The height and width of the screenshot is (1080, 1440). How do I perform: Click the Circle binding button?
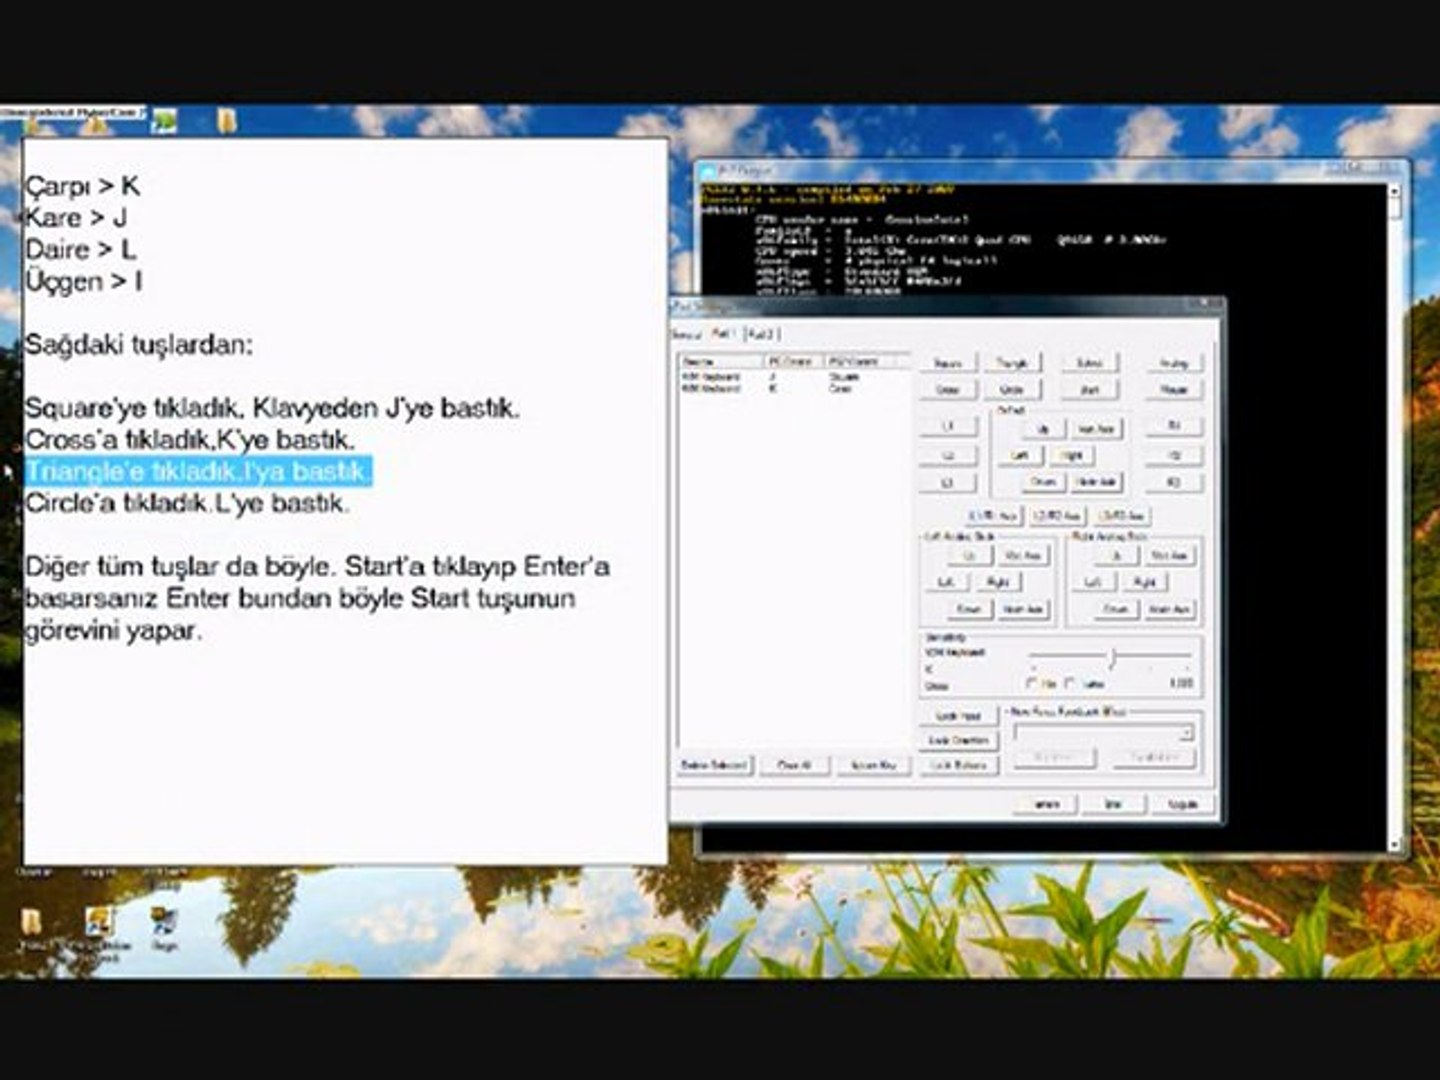click(1012, 389)
